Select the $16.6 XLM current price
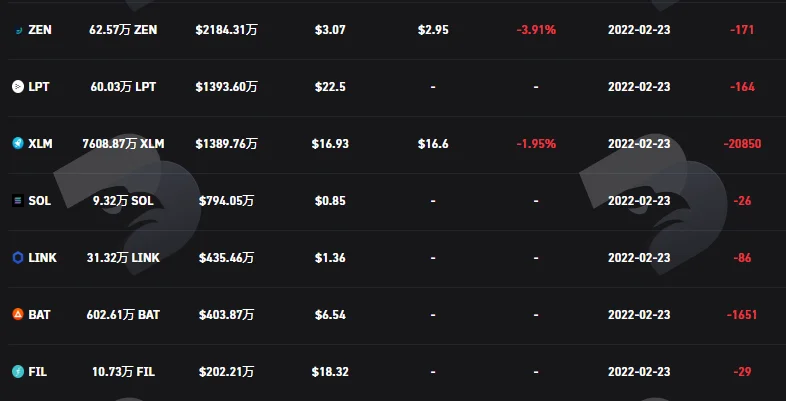The image size is (786, 401). point(433,144)
